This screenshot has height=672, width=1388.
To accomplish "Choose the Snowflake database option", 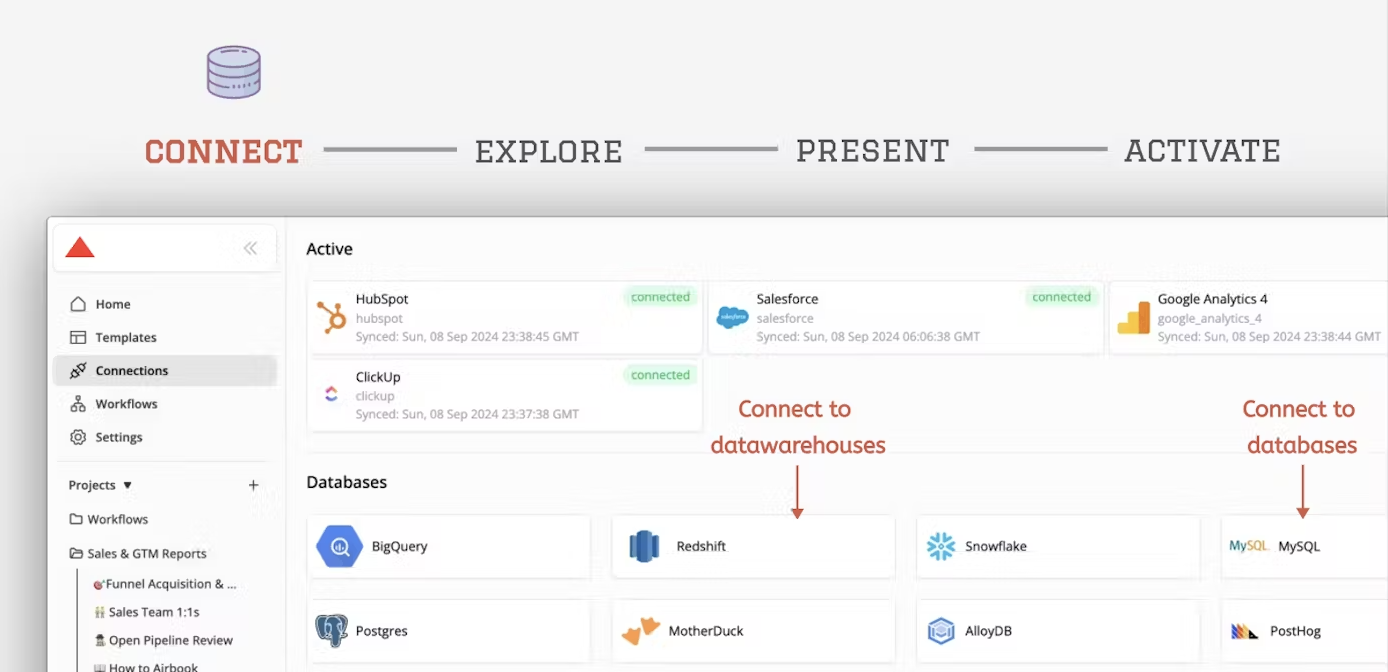I will click(1058, 546).
